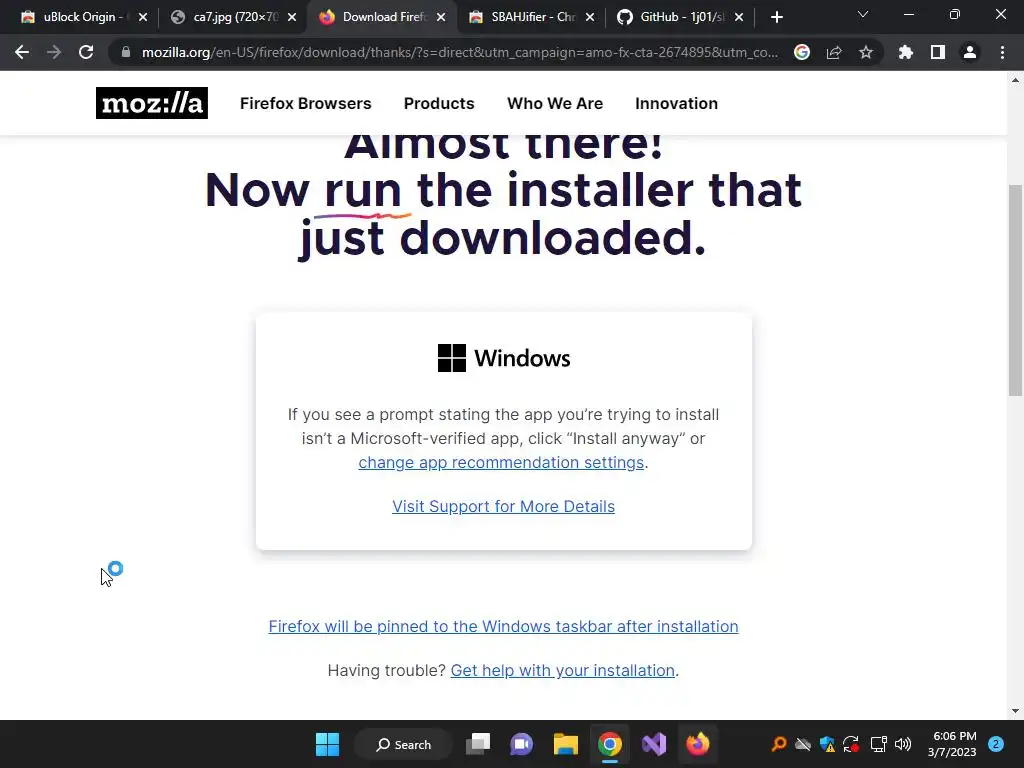Screen dimensions: 1024x768
Task: Click the Mozilla logo
Action: click(x=152, y=103)
